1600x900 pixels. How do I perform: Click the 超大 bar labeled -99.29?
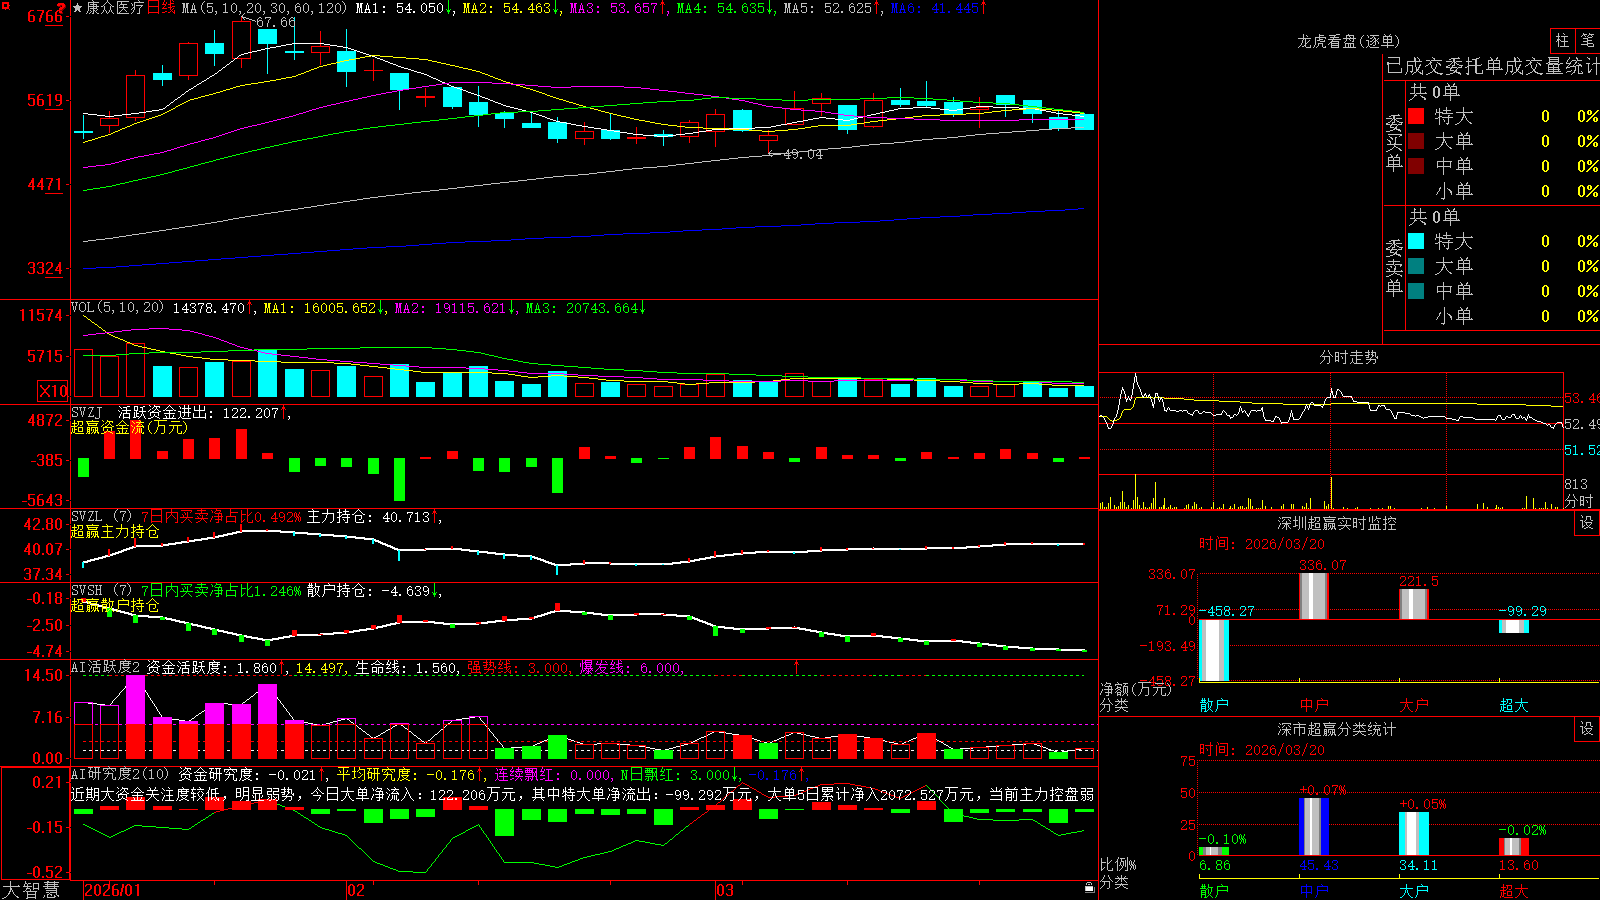1514,626
